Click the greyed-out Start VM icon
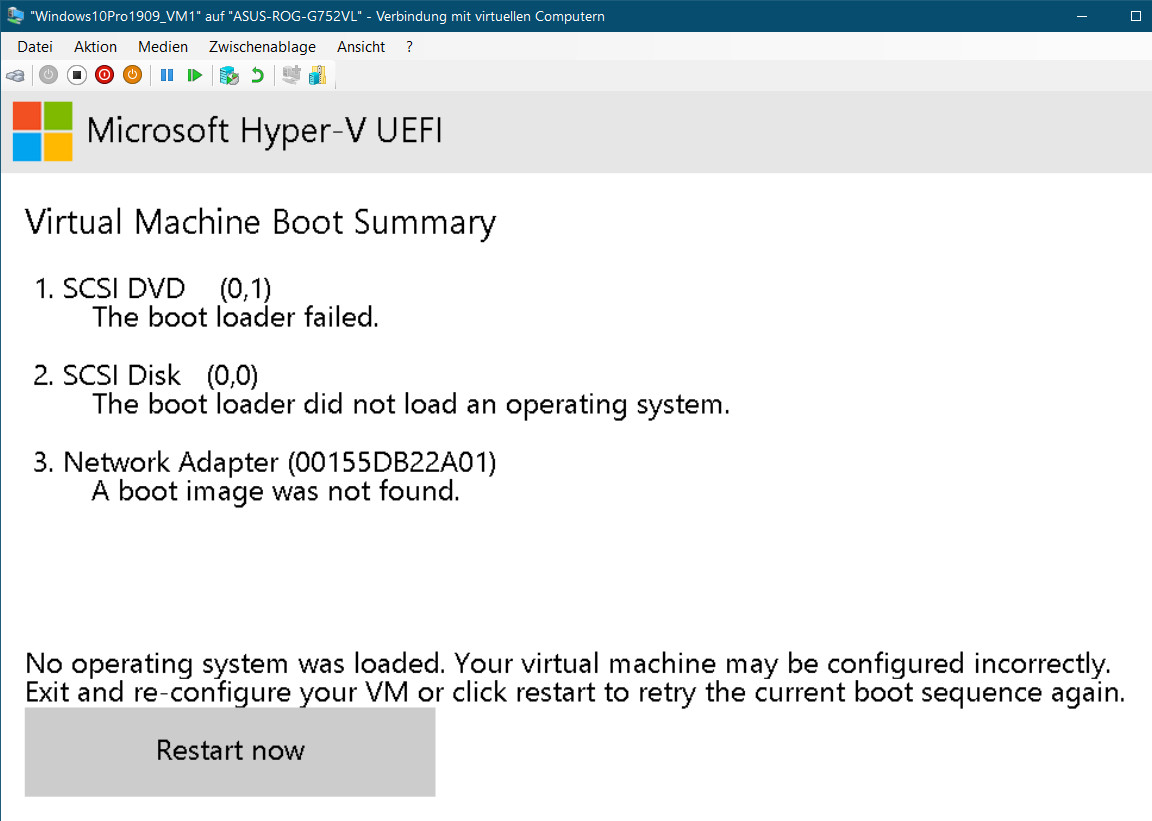 tap(48, 75)
